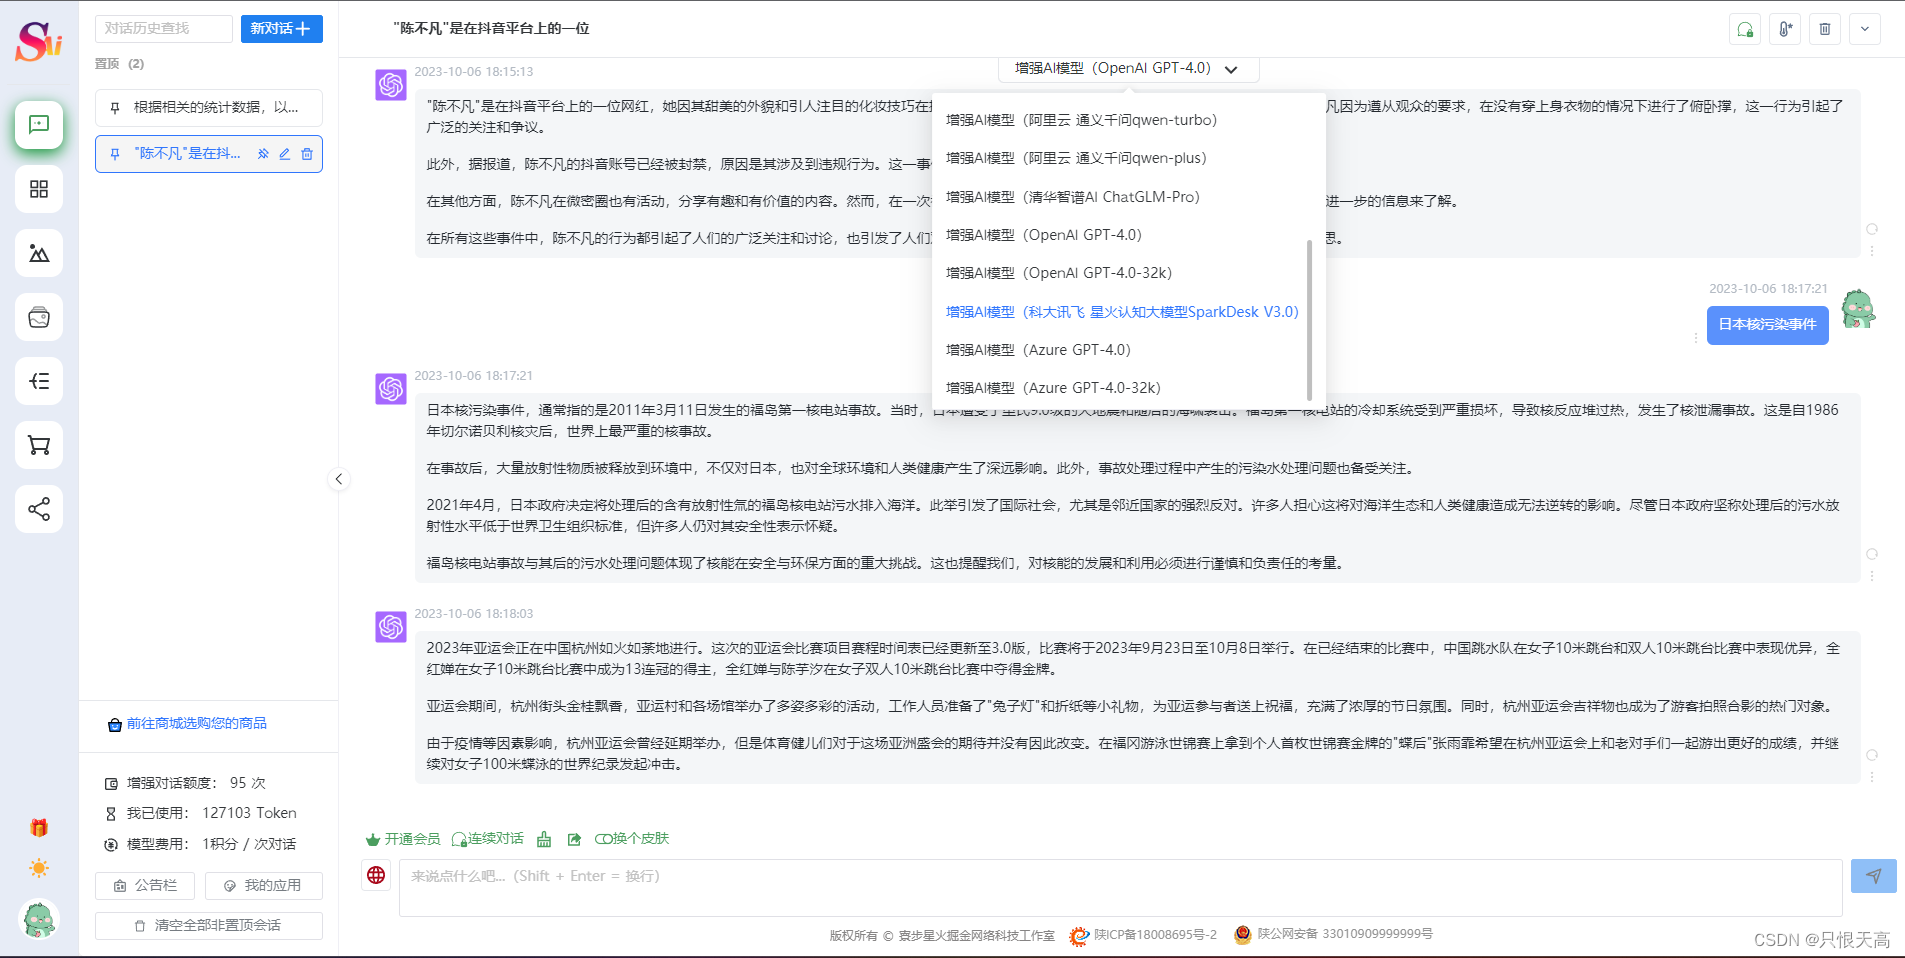This screenshot has width=1905, height=958.
Task: Click the Si logo at top left
Action: [39, 41]
